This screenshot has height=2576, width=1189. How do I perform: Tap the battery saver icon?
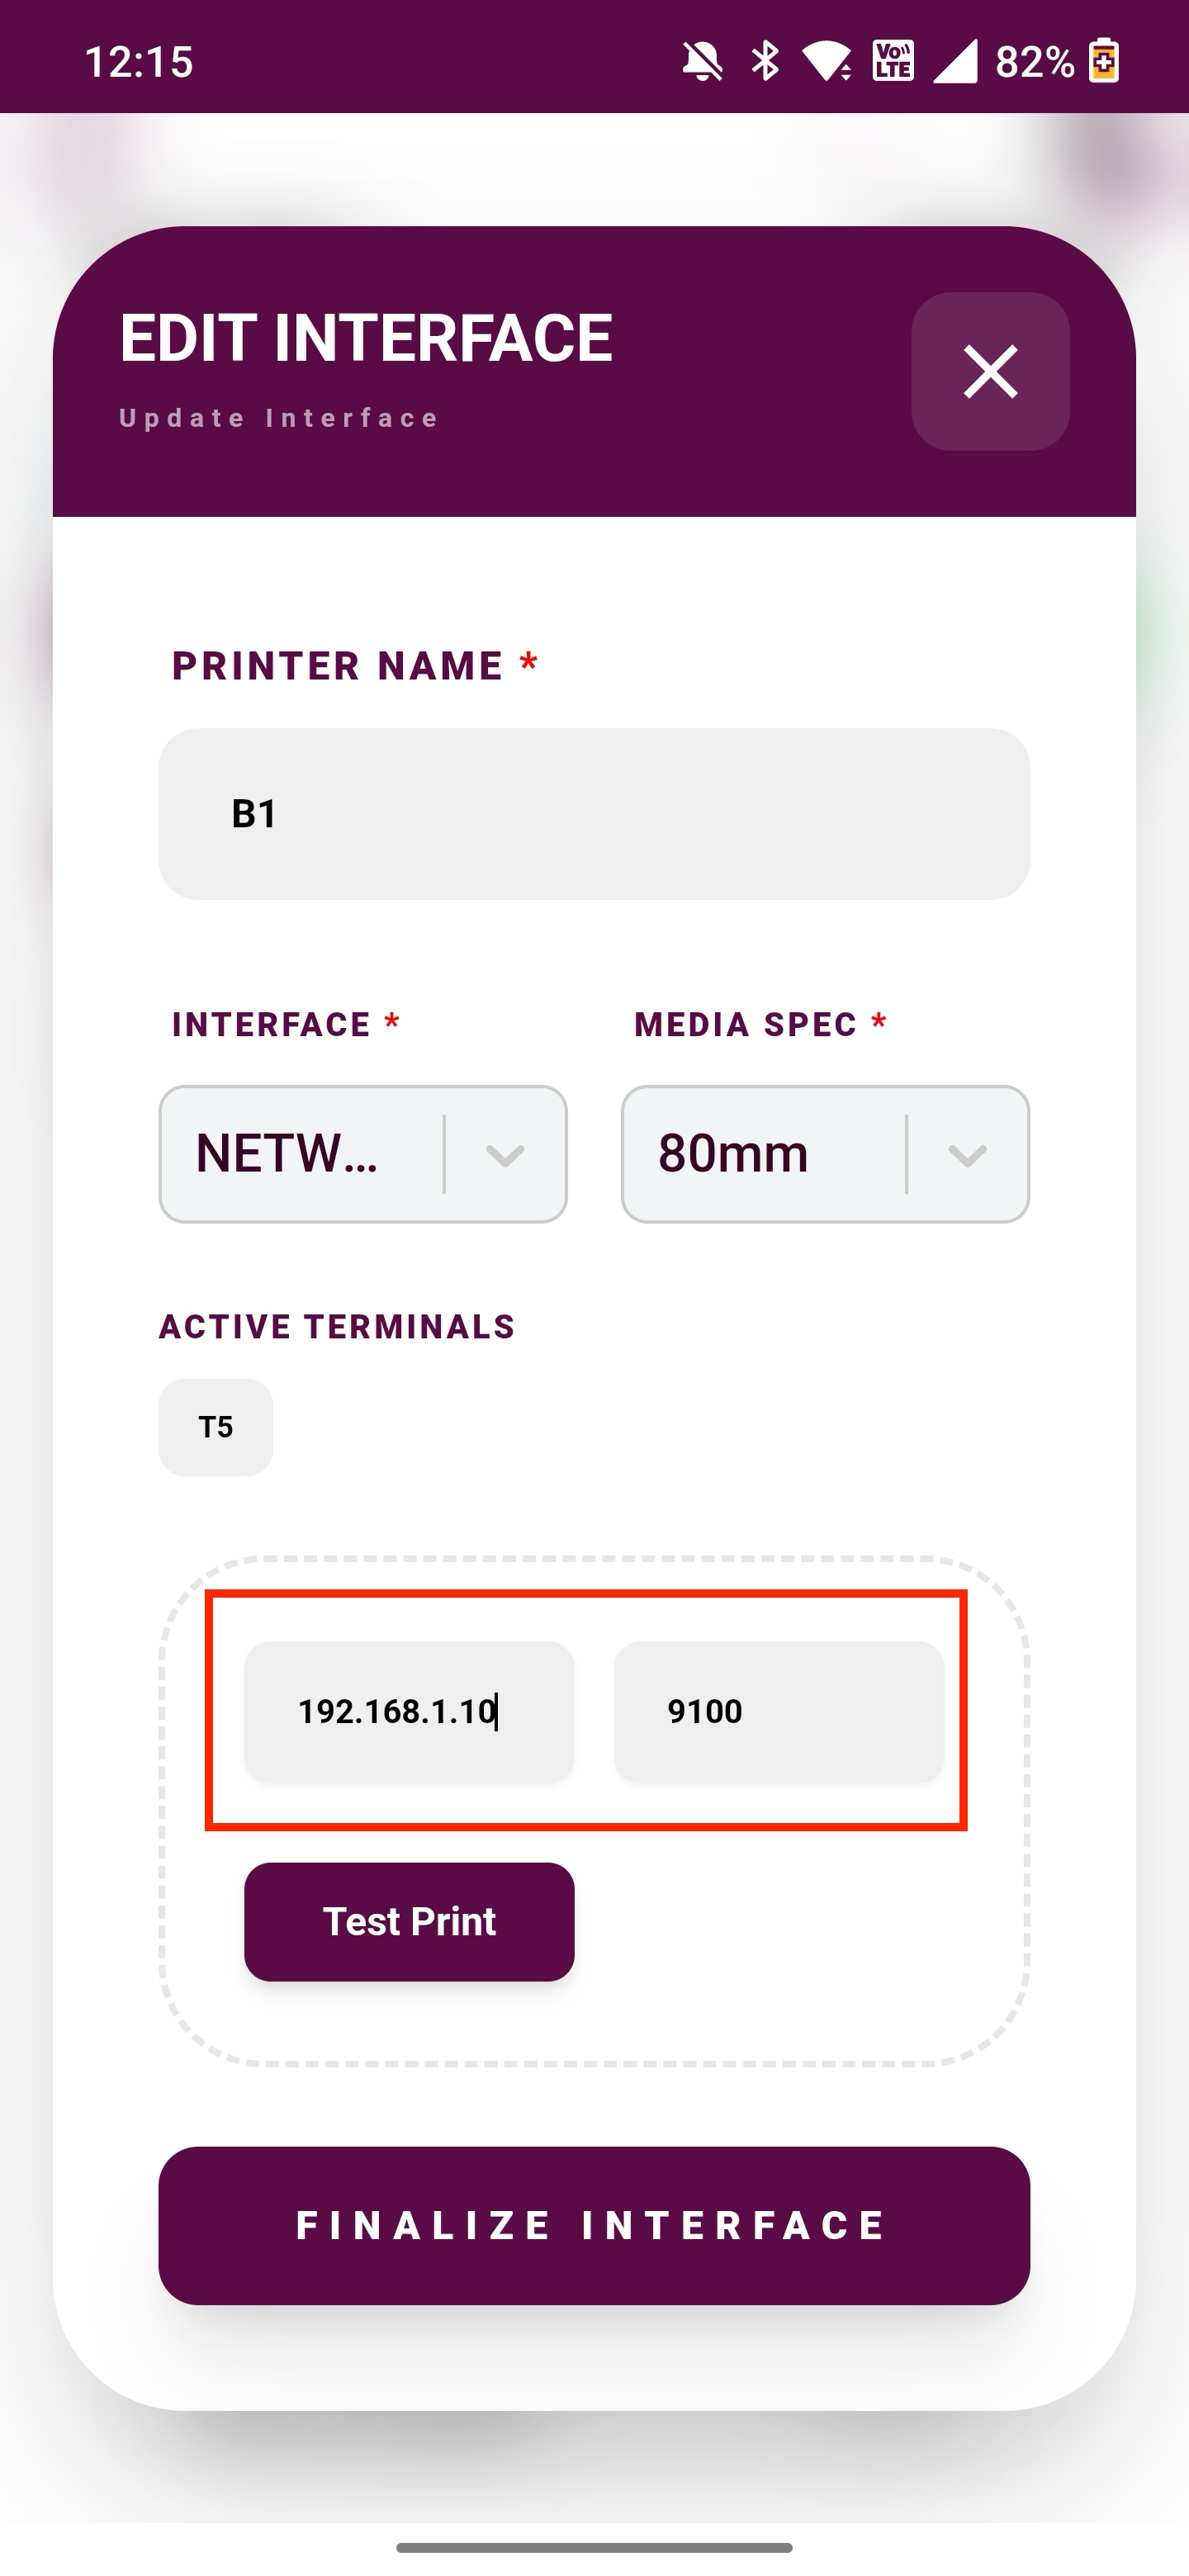[1104, 62]
